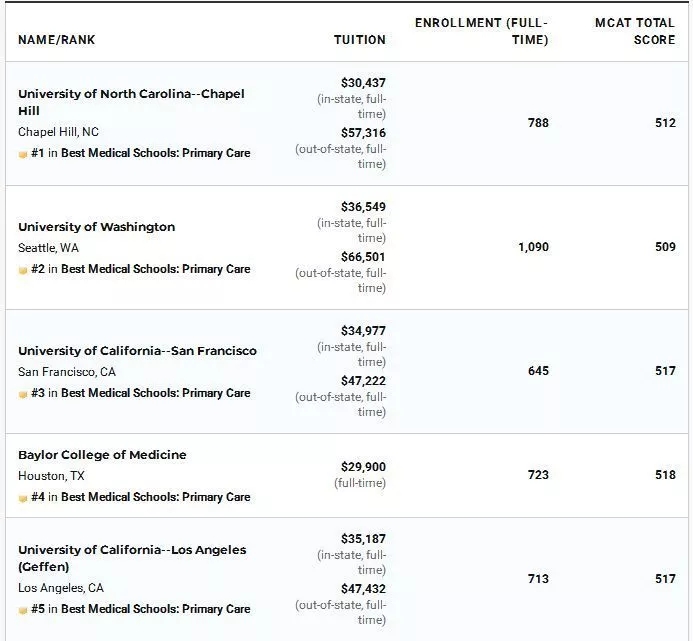Screen dimensions: 693x641
Task: Click the #3 ranking badge icon
Action: pyautogui.click(x=23, y=394)
